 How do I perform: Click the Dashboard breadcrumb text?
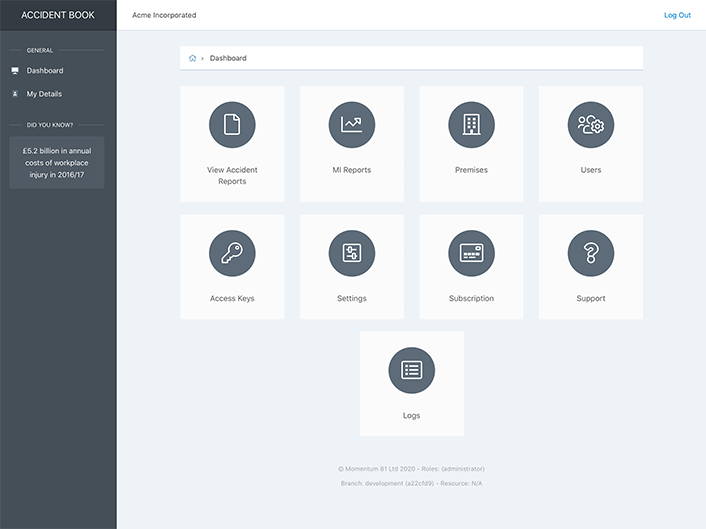228,58
